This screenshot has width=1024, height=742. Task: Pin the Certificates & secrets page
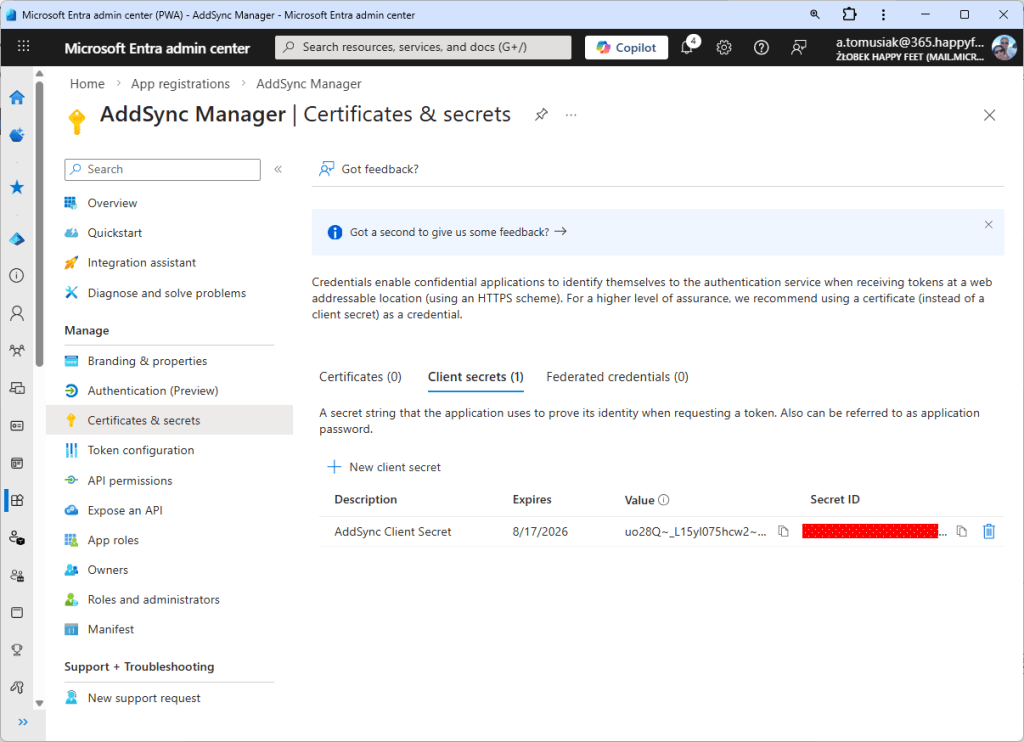point(541,115)
